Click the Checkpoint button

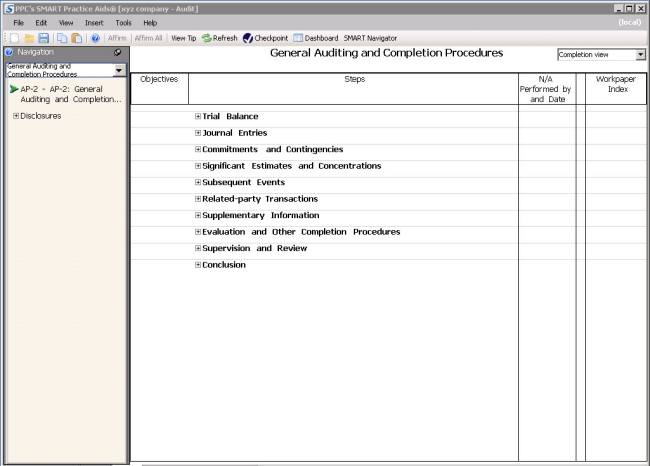coord(266,38)
